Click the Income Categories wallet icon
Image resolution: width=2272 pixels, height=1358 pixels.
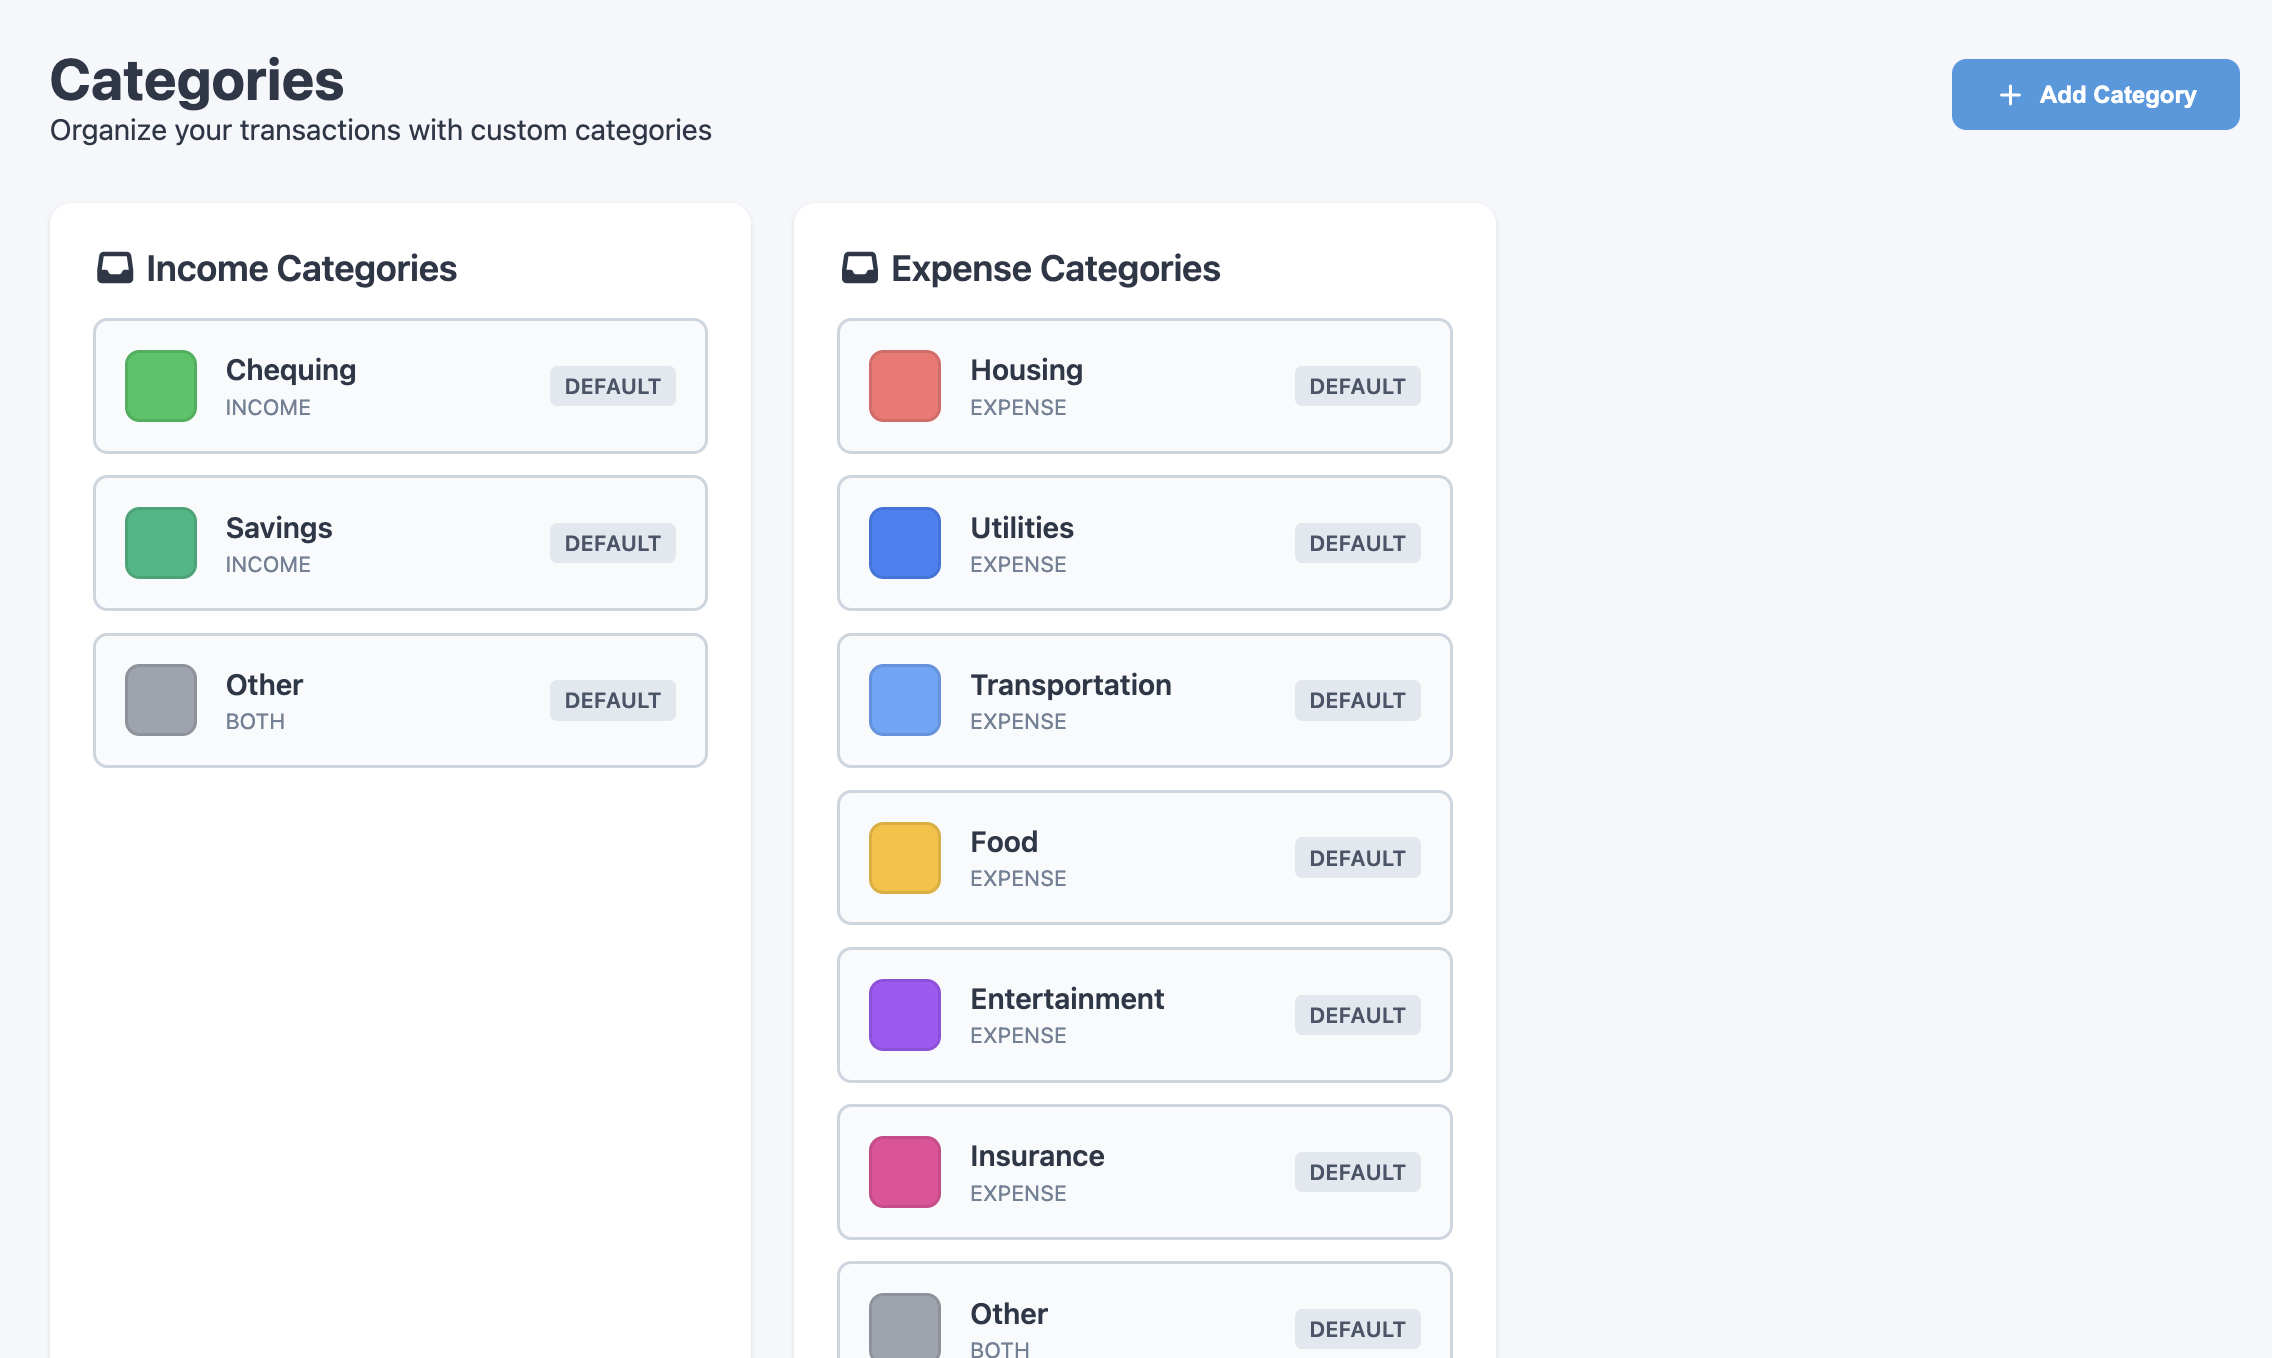click(x=115, y=267)
